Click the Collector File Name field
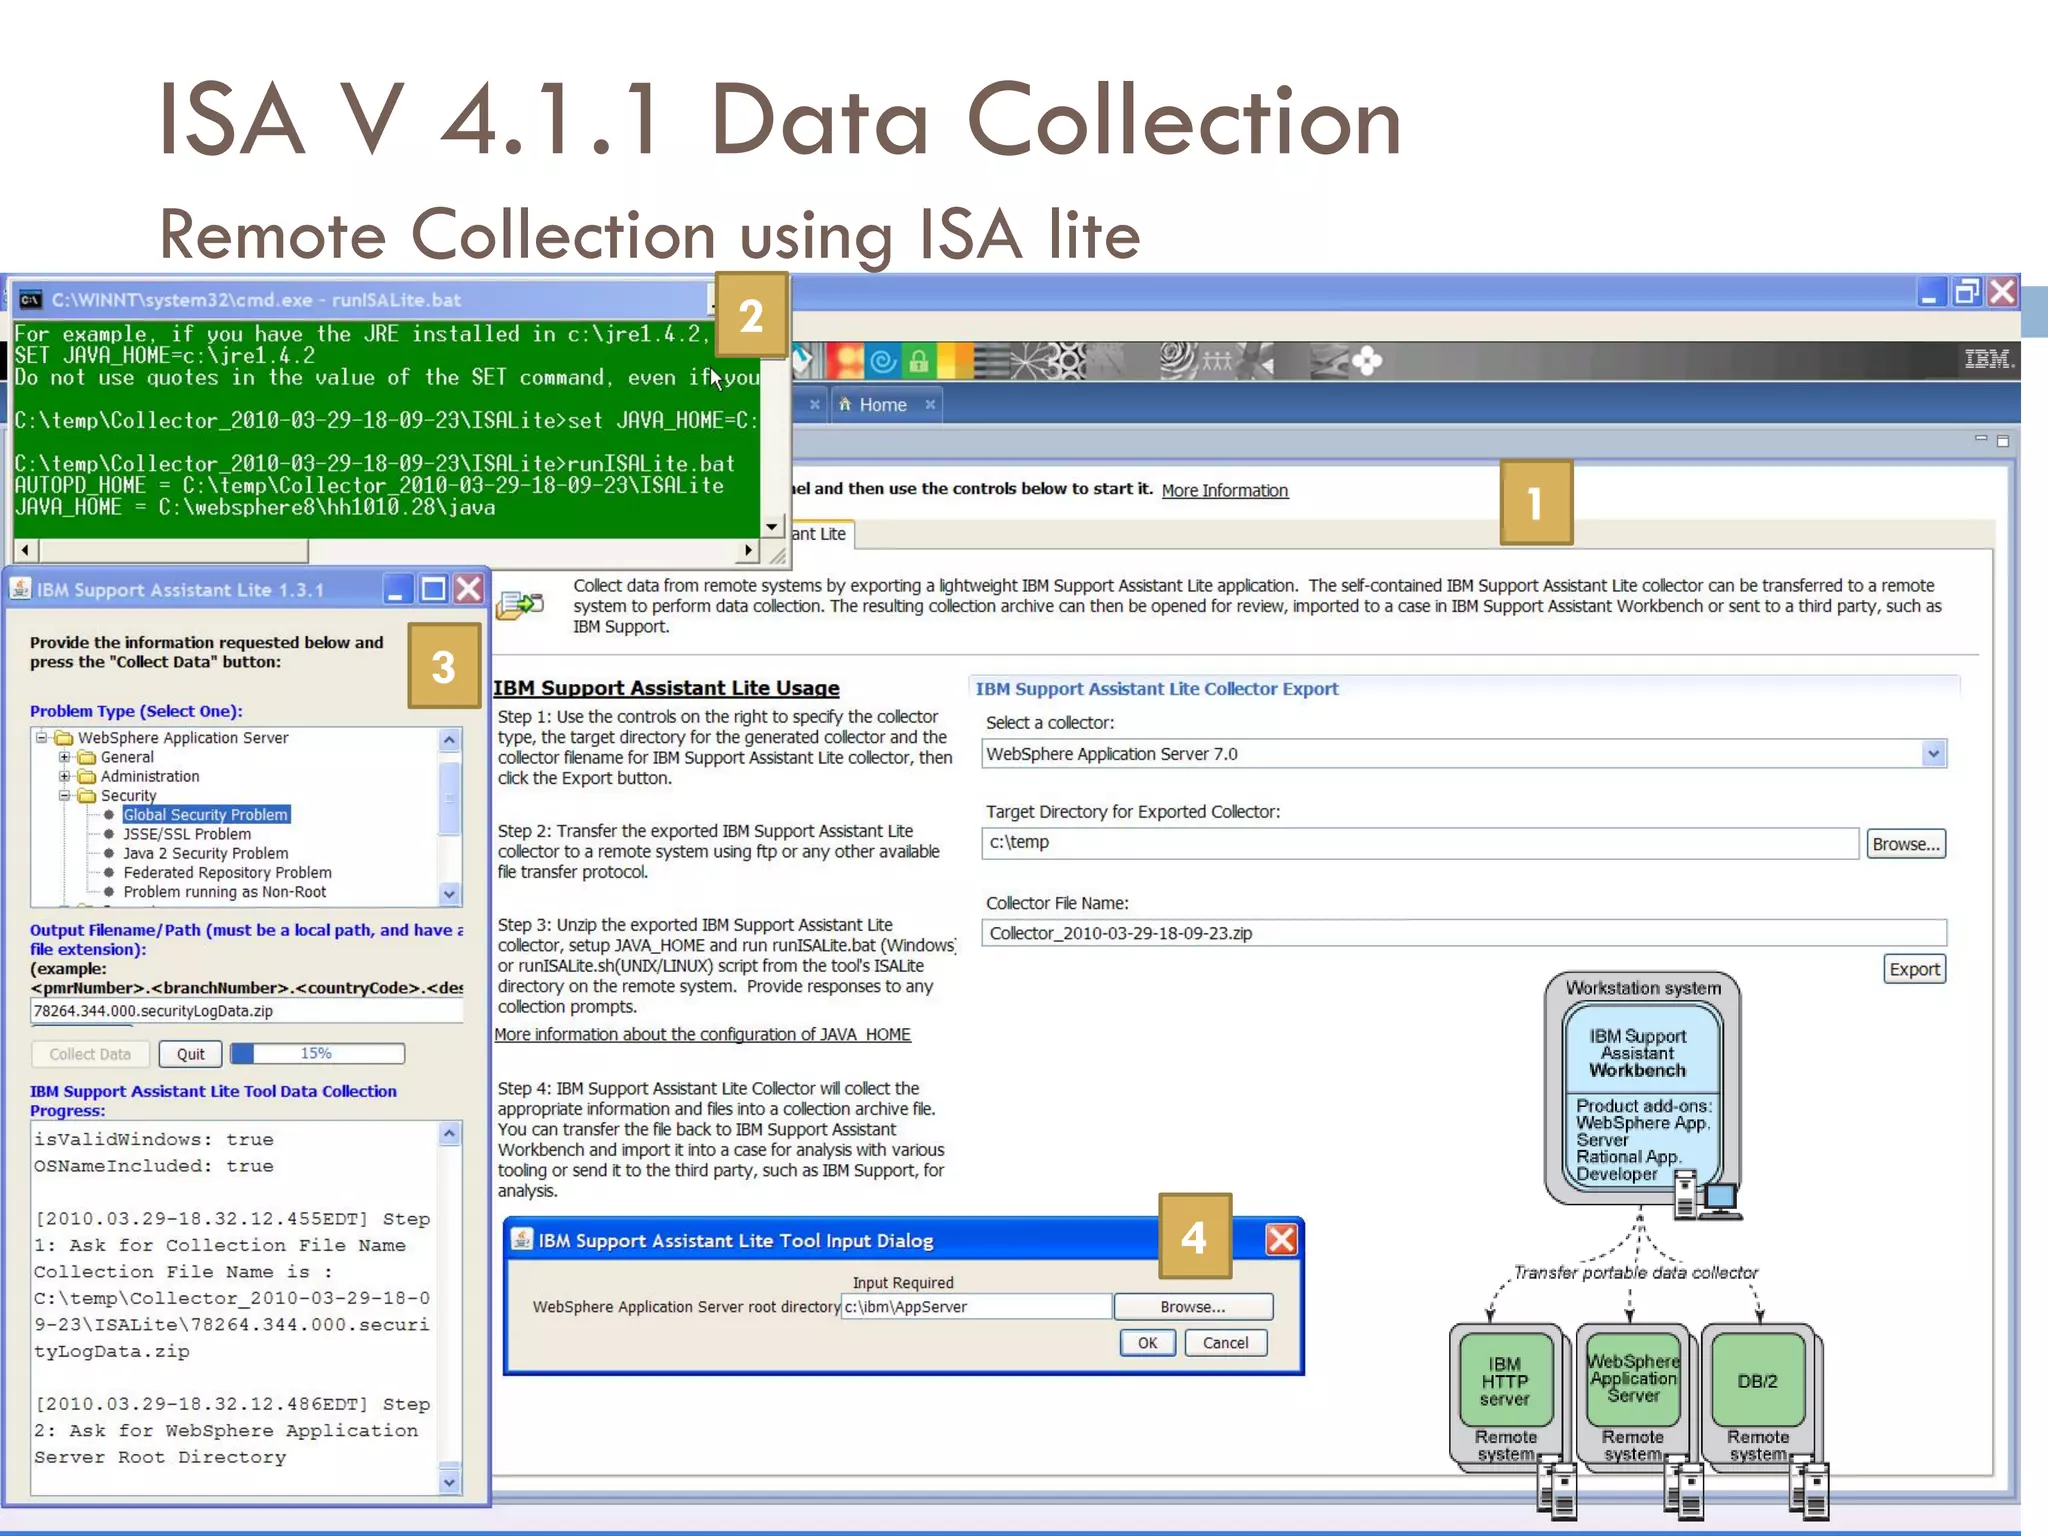This screenshot has width=2048, height=1536. [1464, 933]
